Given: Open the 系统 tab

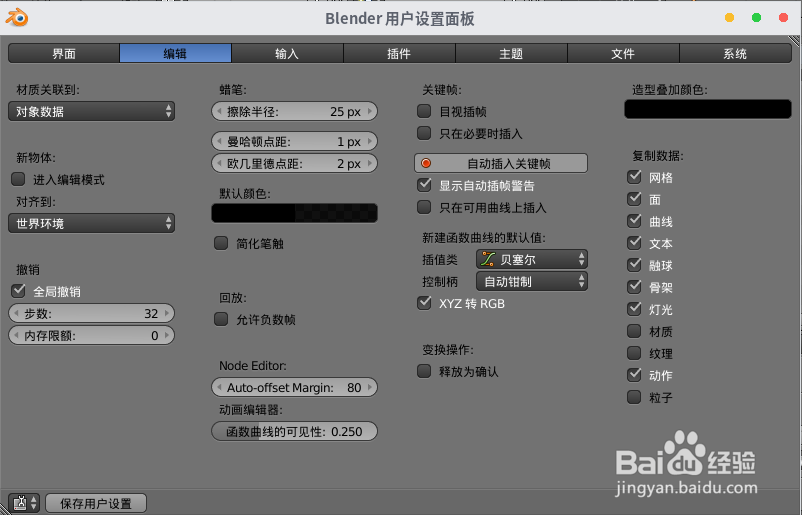Looking at the screenshot, I should click(736, 53).
